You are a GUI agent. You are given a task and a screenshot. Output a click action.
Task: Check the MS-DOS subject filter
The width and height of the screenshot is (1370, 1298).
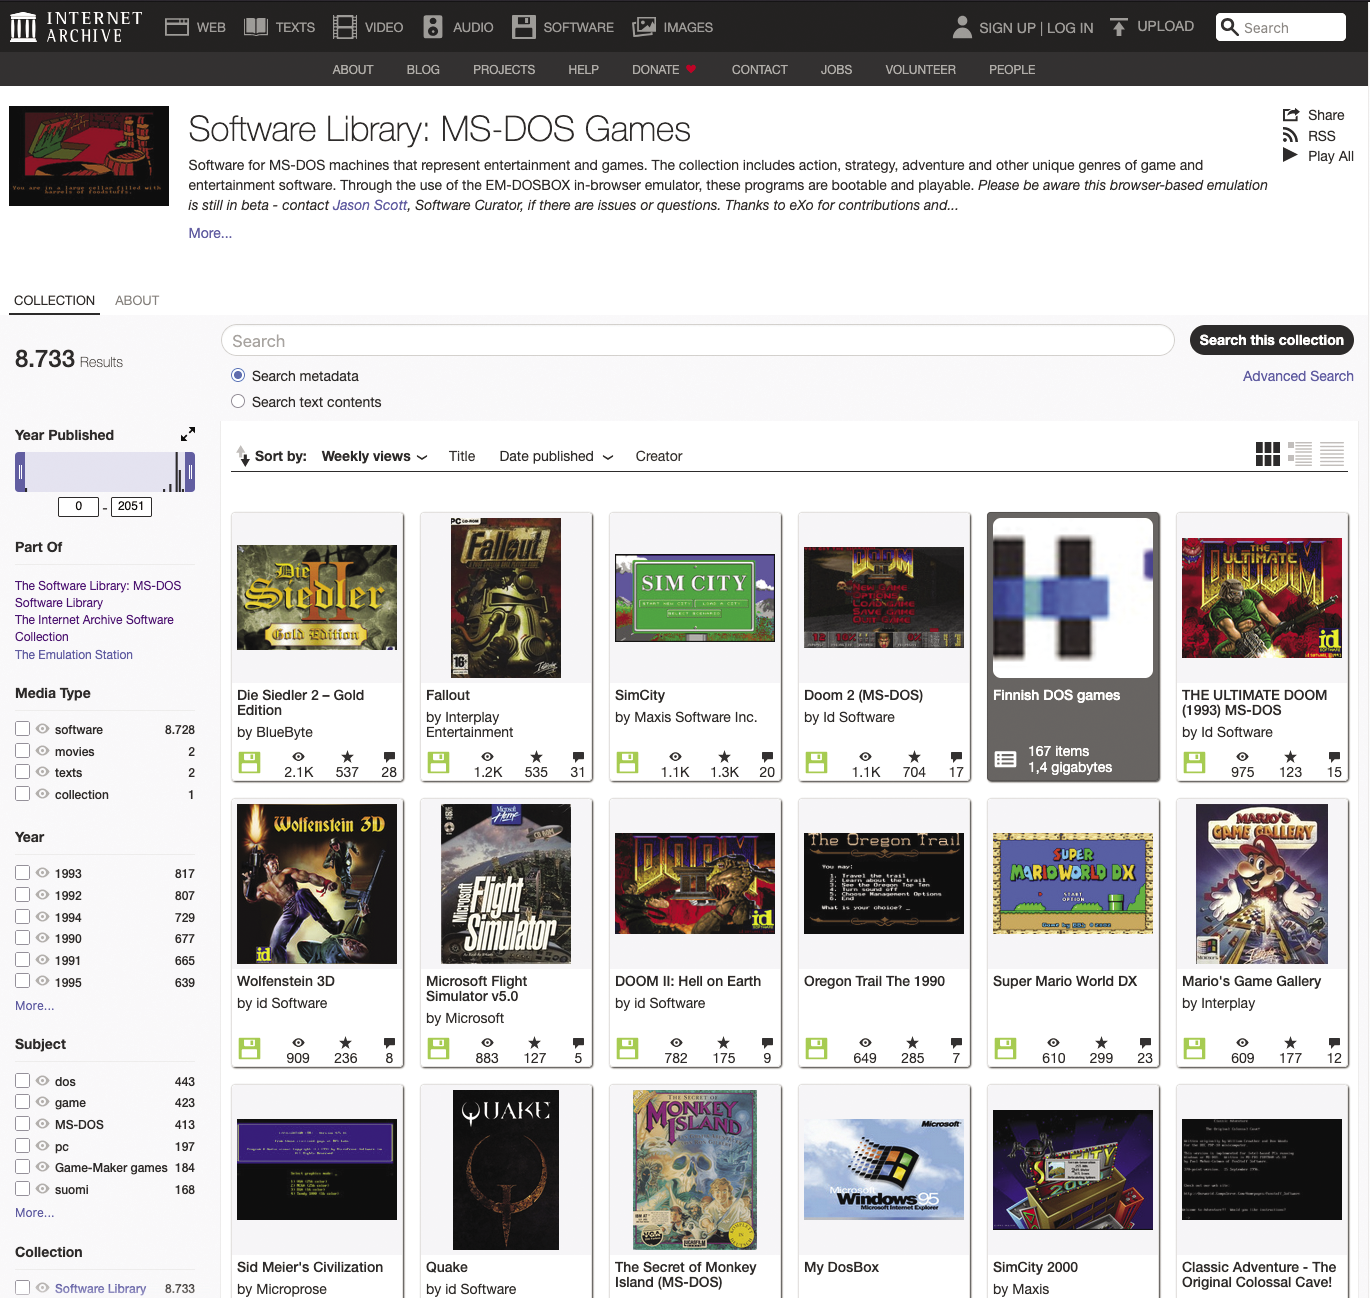pyautogui.click(x=22, y=1123)
